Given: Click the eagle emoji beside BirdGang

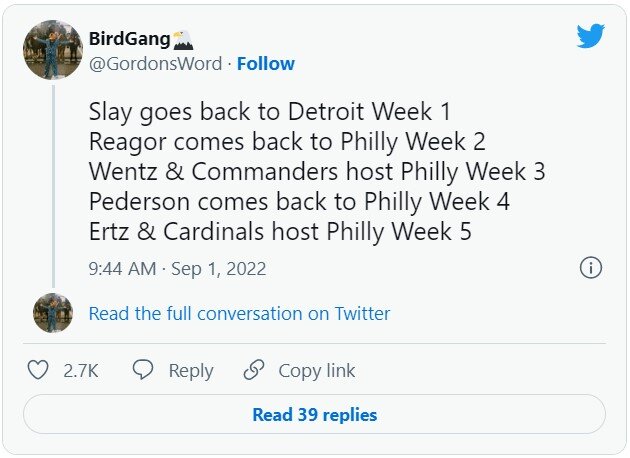Looking at the screenshot, I should click(x=182, y=40).
